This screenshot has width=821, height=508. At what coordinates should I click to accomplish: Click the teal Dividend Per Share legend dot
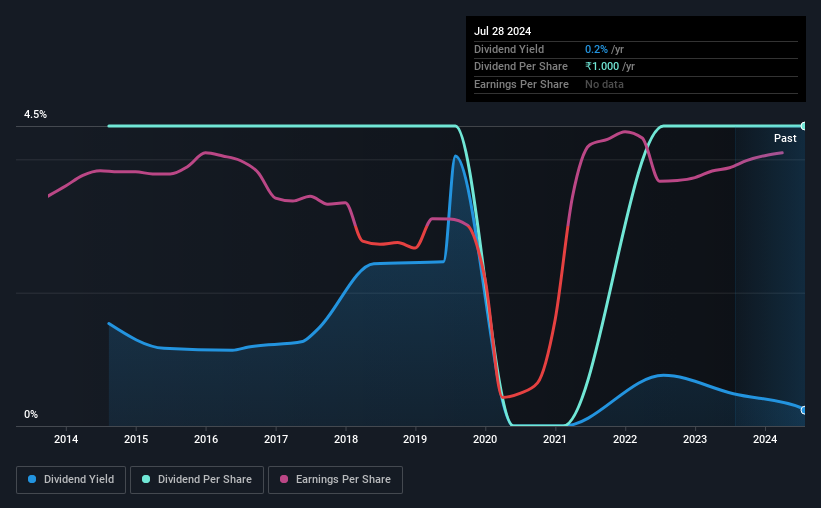[x=146, y=479]
